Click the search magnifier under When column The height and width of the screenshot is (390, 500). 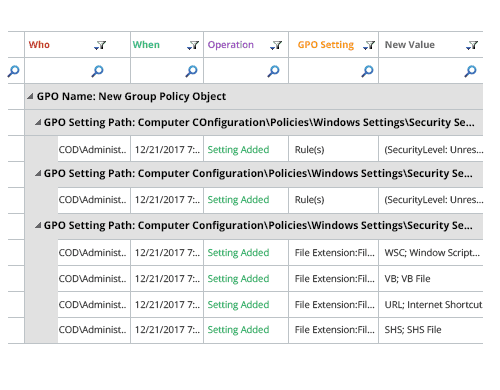191,71
